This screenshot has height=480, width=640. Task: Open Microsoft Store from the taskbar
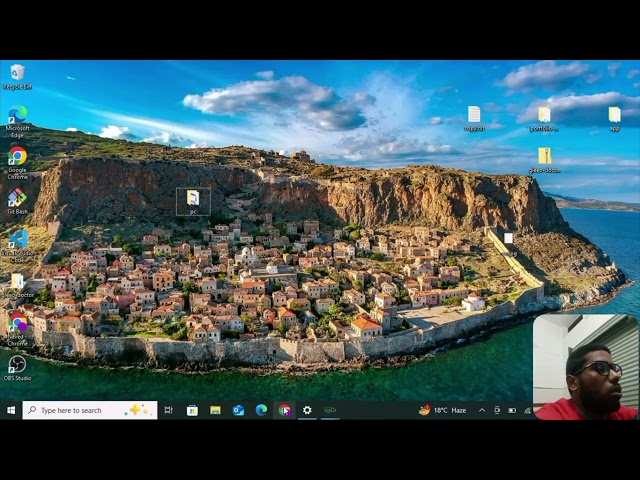click(x=192, y=410)
